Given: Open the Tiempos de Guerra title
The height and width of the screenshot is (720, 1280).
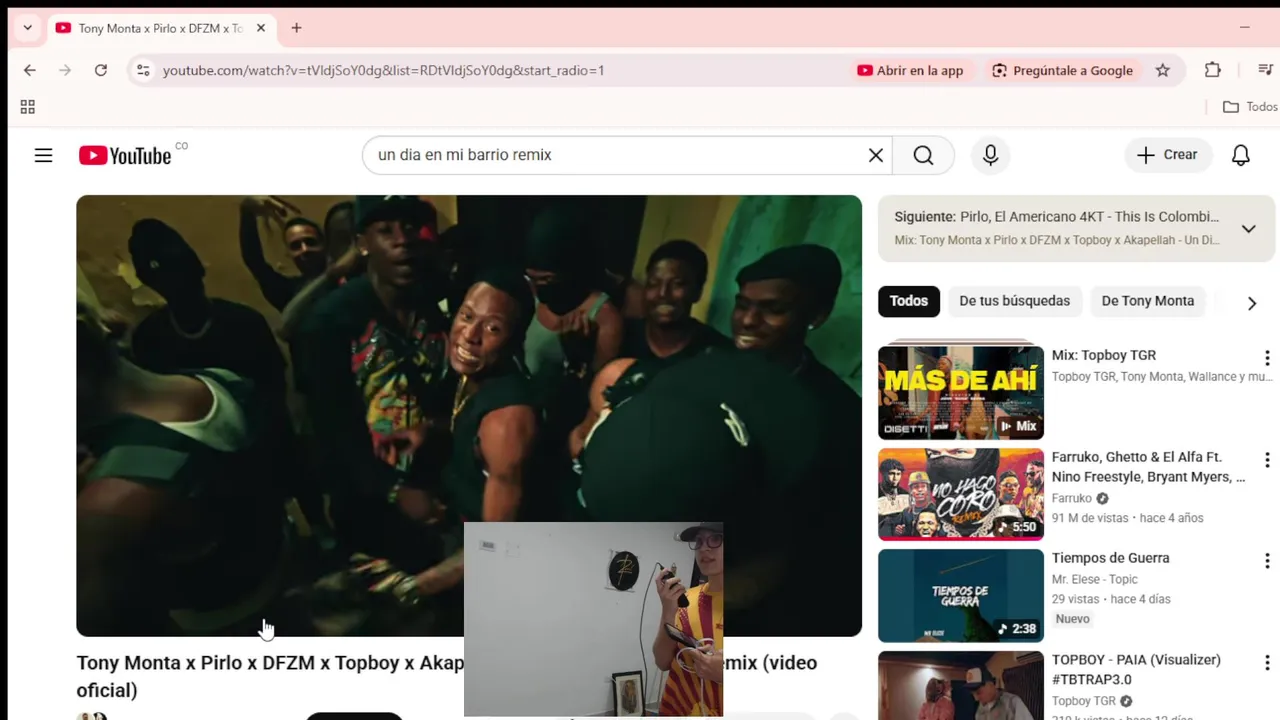Looking at the screenshot, I should pyautogui.click(x=1110, y=558).
